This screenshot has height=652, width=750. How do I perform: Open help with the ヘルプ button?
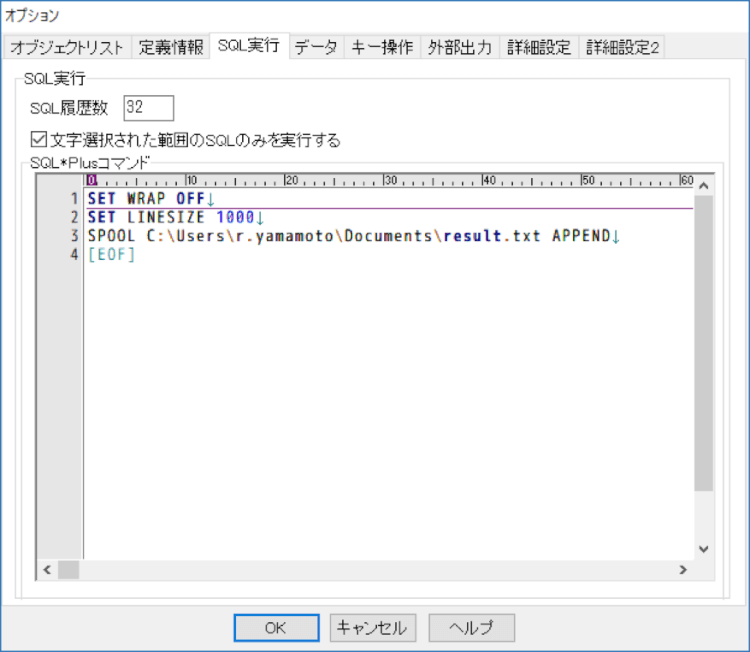[x=471, y=628]
